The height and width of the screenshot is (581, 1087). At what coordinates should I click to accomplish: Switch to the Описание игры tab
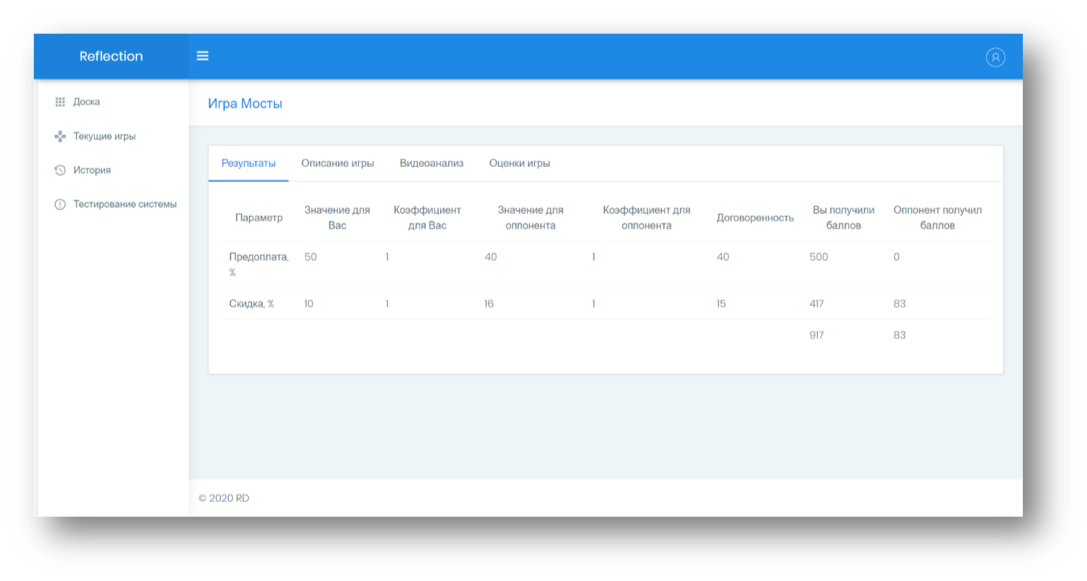(338, 164)
